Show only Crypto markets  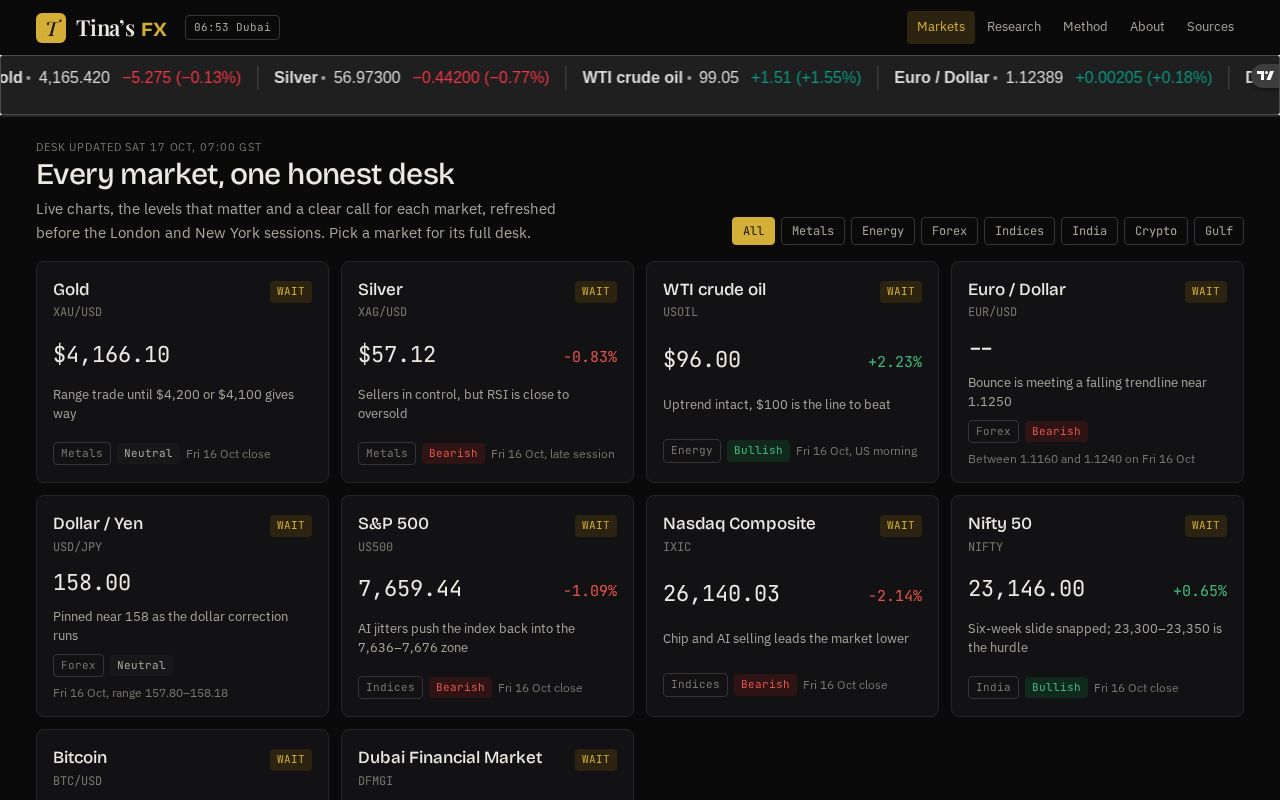(1156, 231)
